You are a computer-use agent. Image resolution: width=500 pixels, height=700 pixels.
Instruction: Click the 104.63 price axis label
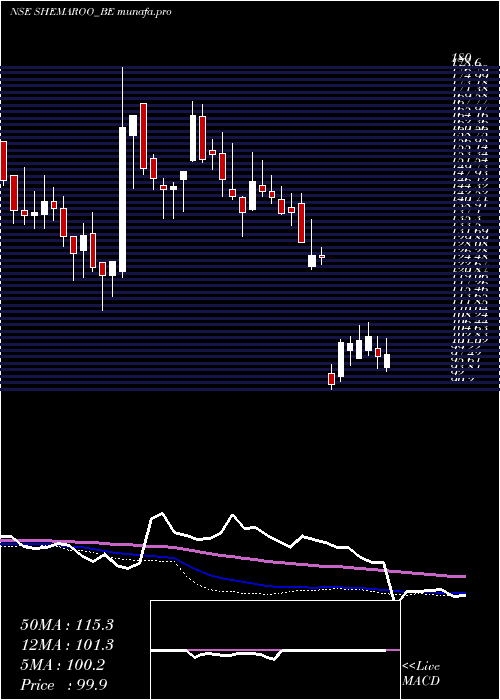click(x=469, y=328)
